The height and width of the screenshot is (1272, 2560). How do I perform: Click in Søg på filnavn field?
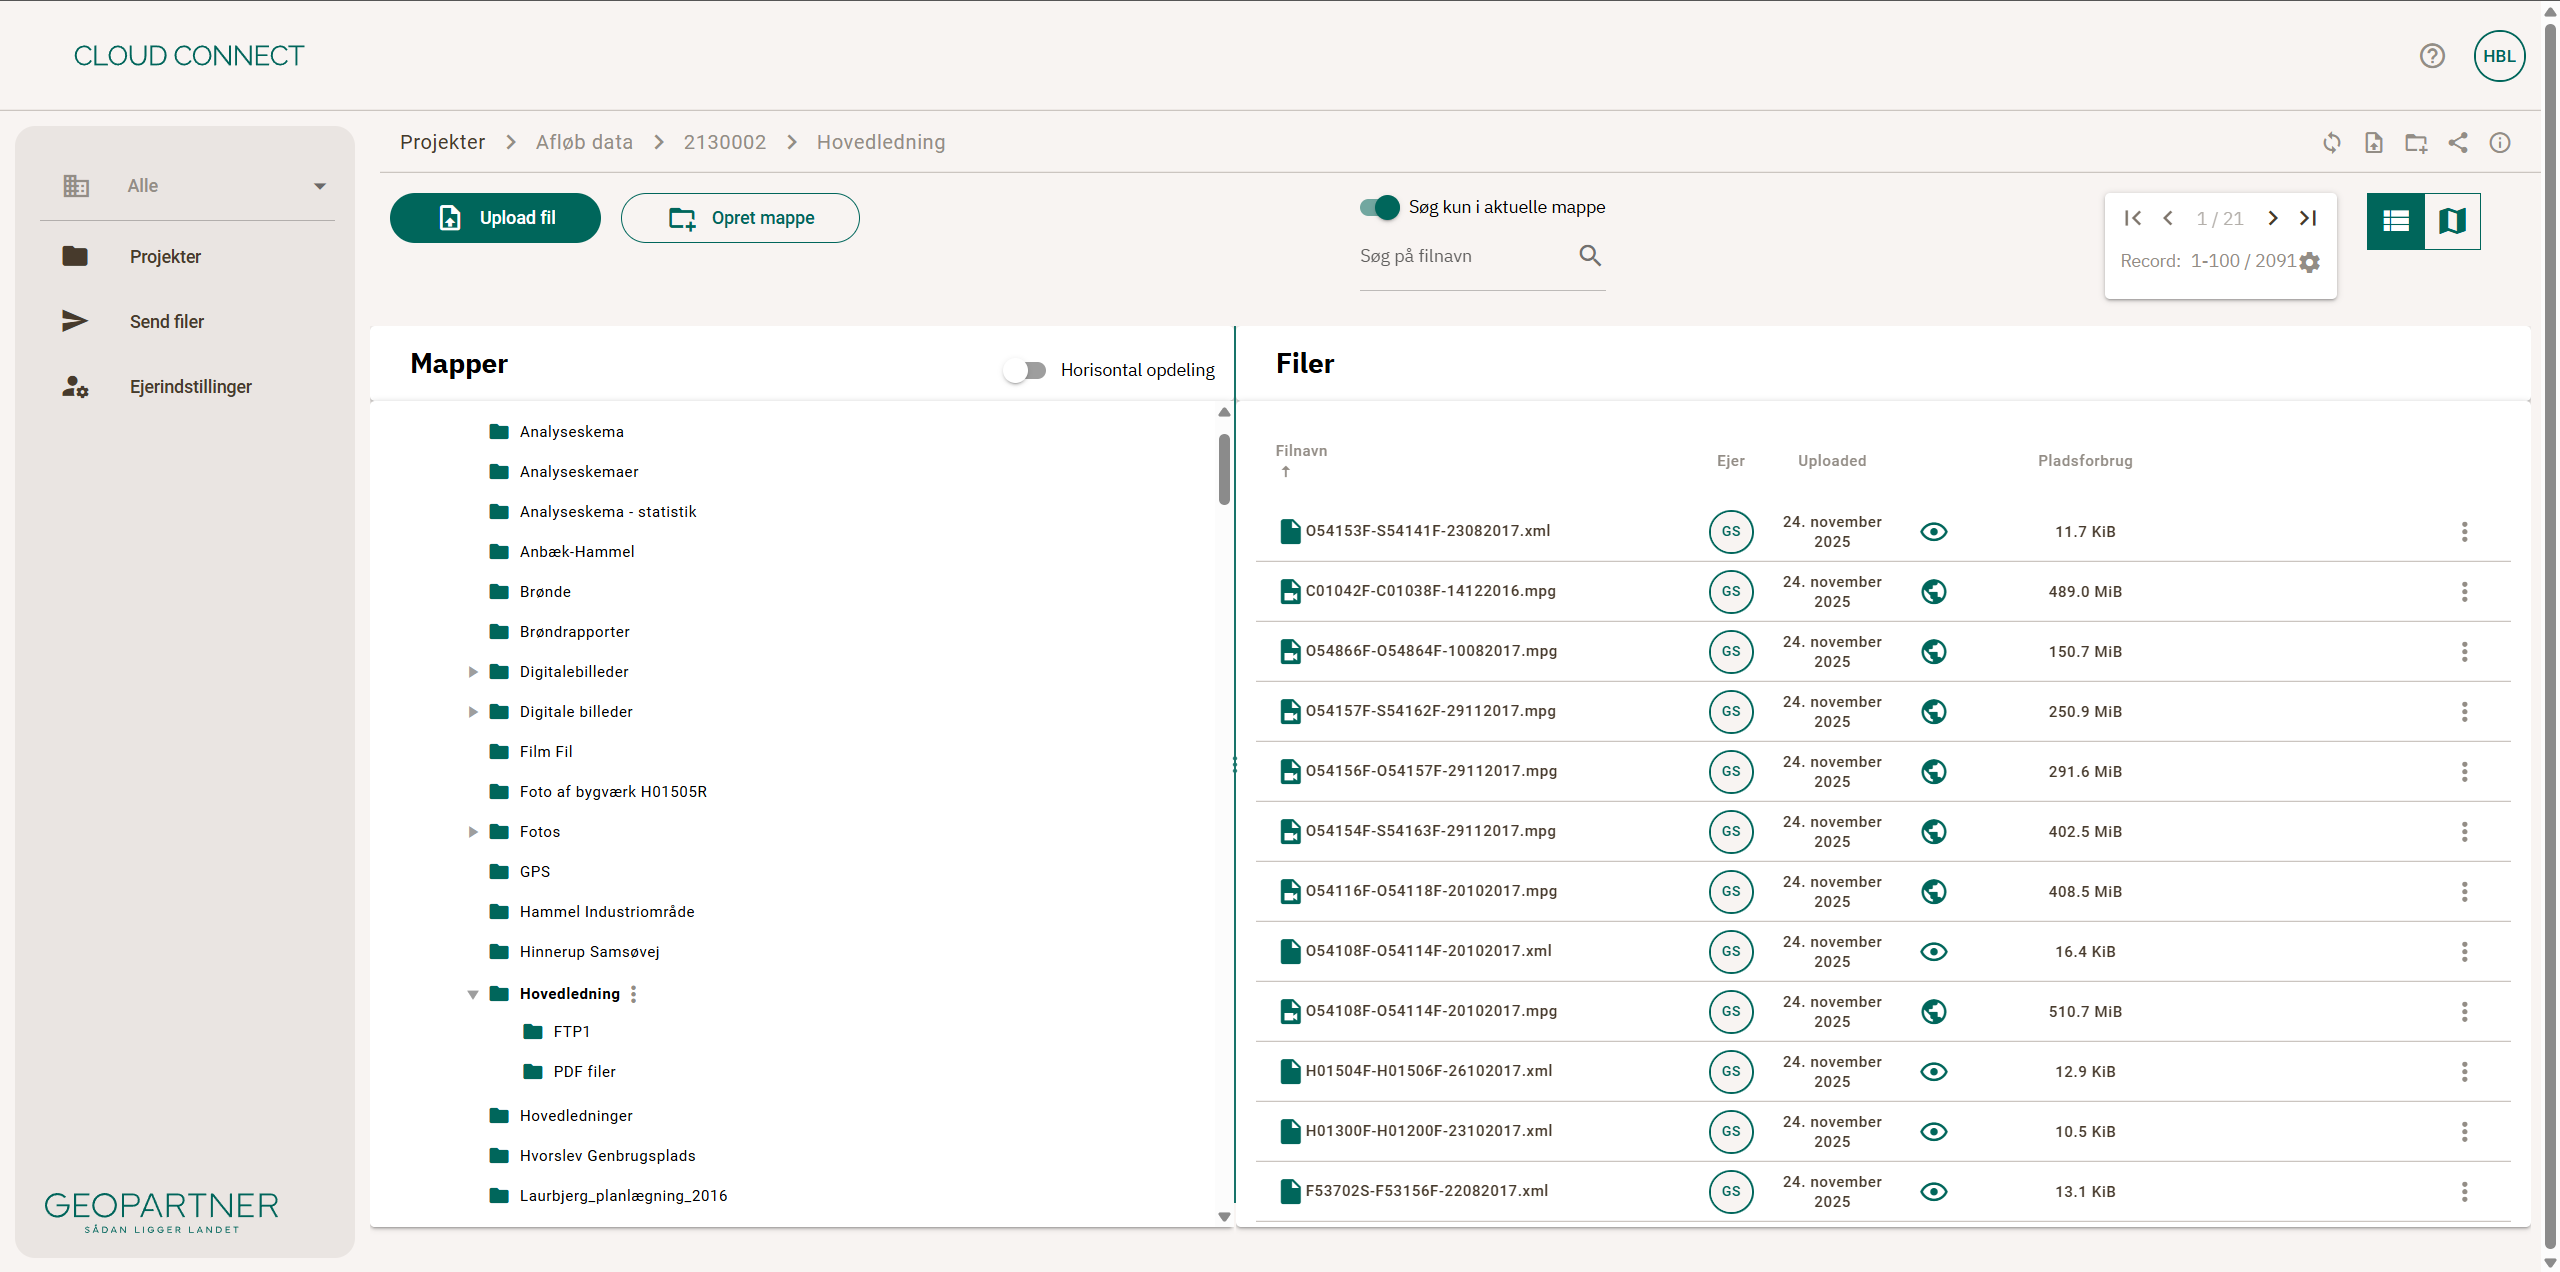[x=1466, y=257]
